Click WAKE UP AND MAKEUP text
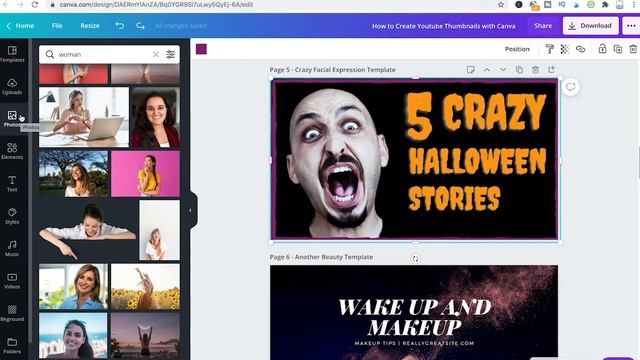Image resolution: width=640 pixels, height=360 pixels. (x=415, y=317)
